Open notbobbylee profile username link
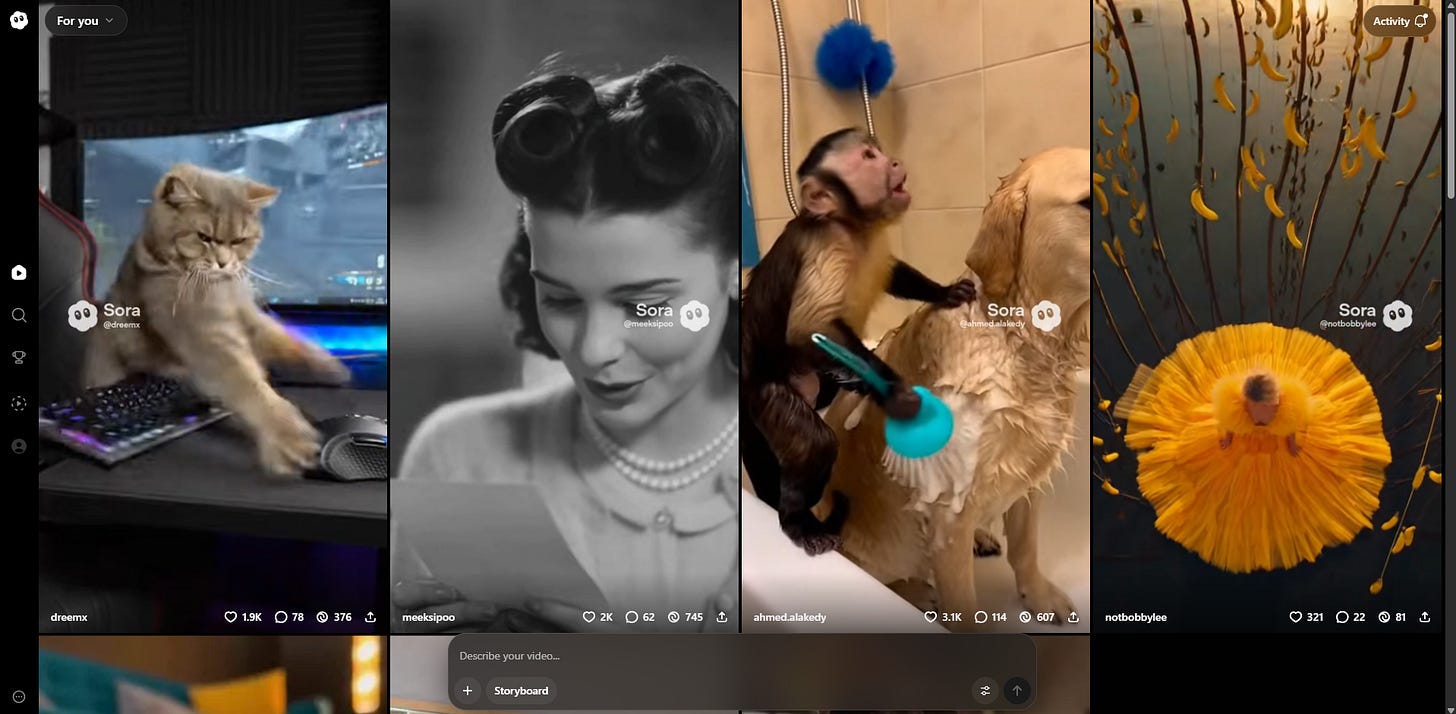This screenshot has width=1456, height=714. (x=1136, y=617)
